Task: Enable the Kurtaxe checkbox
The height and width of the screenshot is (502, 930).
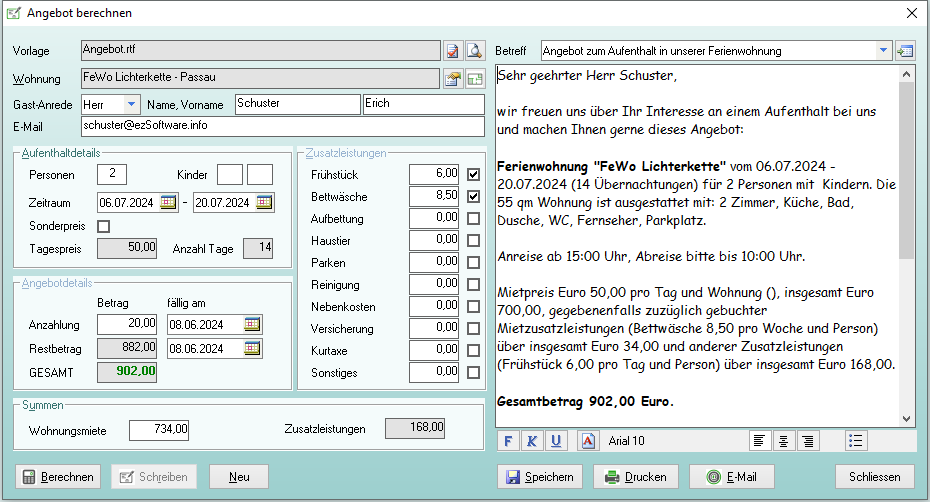Action: pyautogui.click(x=473, y=350)
